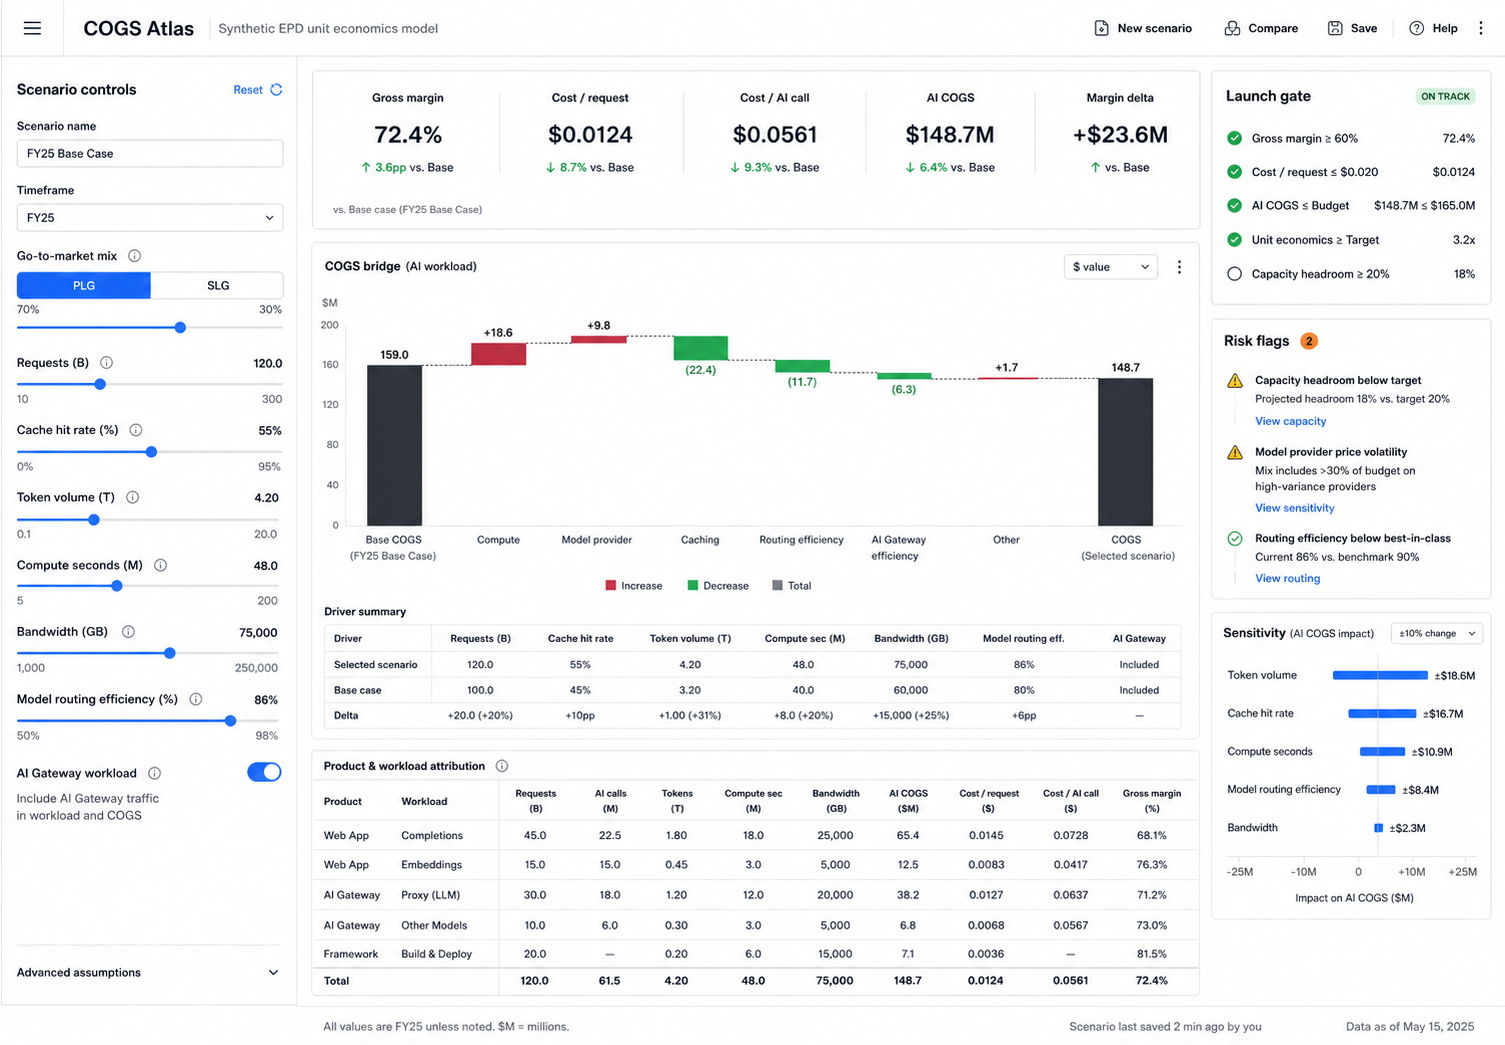This screenshot has width=1505, height=1045.
Task: Open COGS bridge chart kebab menu
Action: 1179,267
